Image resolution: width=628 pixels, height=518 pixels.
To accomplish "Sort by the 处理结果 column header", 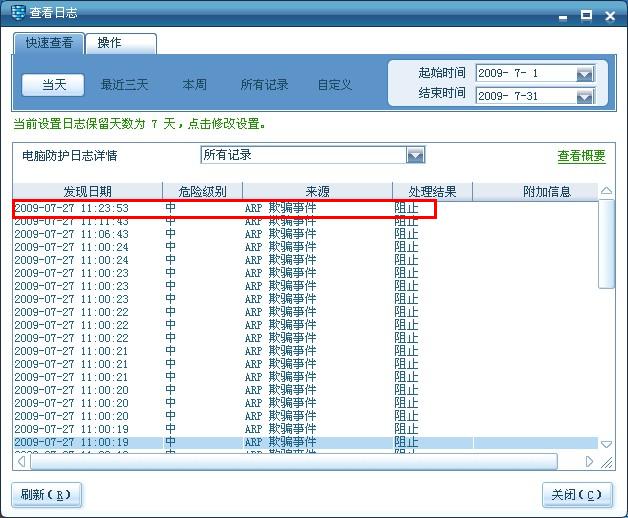I will 433,191.
